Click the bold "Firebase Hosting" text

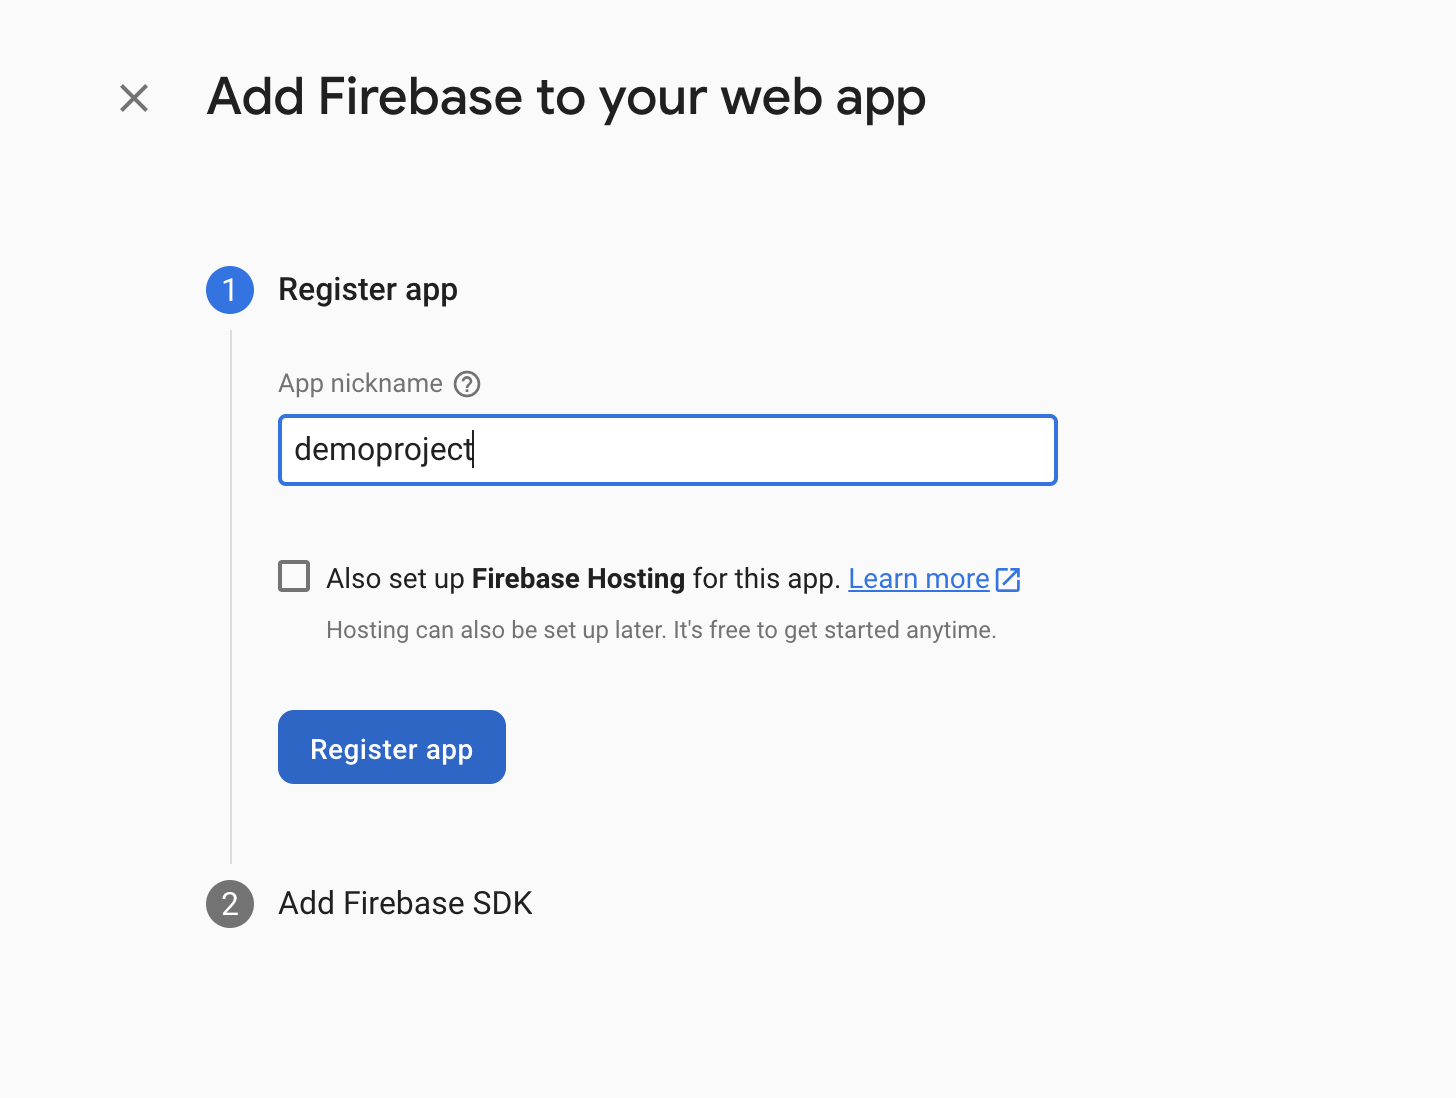pyautogui.click(x=578, y=579)
